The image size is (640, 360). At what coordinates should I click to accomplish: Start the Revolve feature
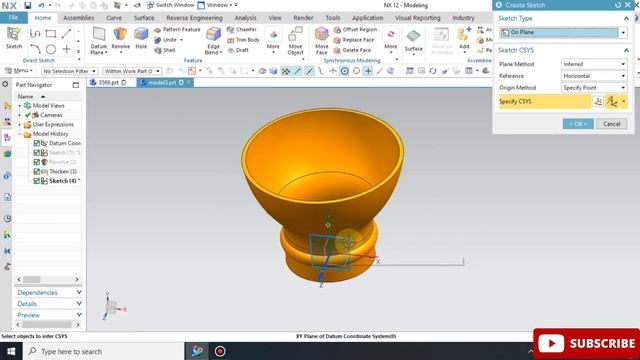(x=120, y=39)
